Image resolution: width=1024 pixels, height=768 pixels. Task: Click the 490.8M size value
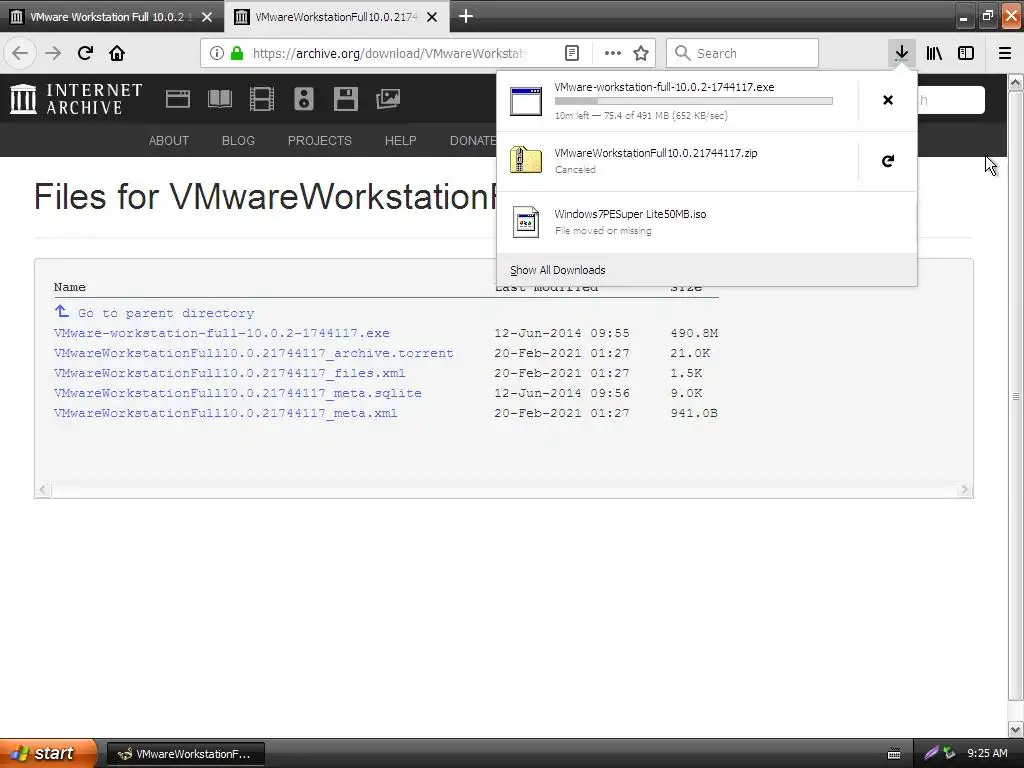pos(694,333)
